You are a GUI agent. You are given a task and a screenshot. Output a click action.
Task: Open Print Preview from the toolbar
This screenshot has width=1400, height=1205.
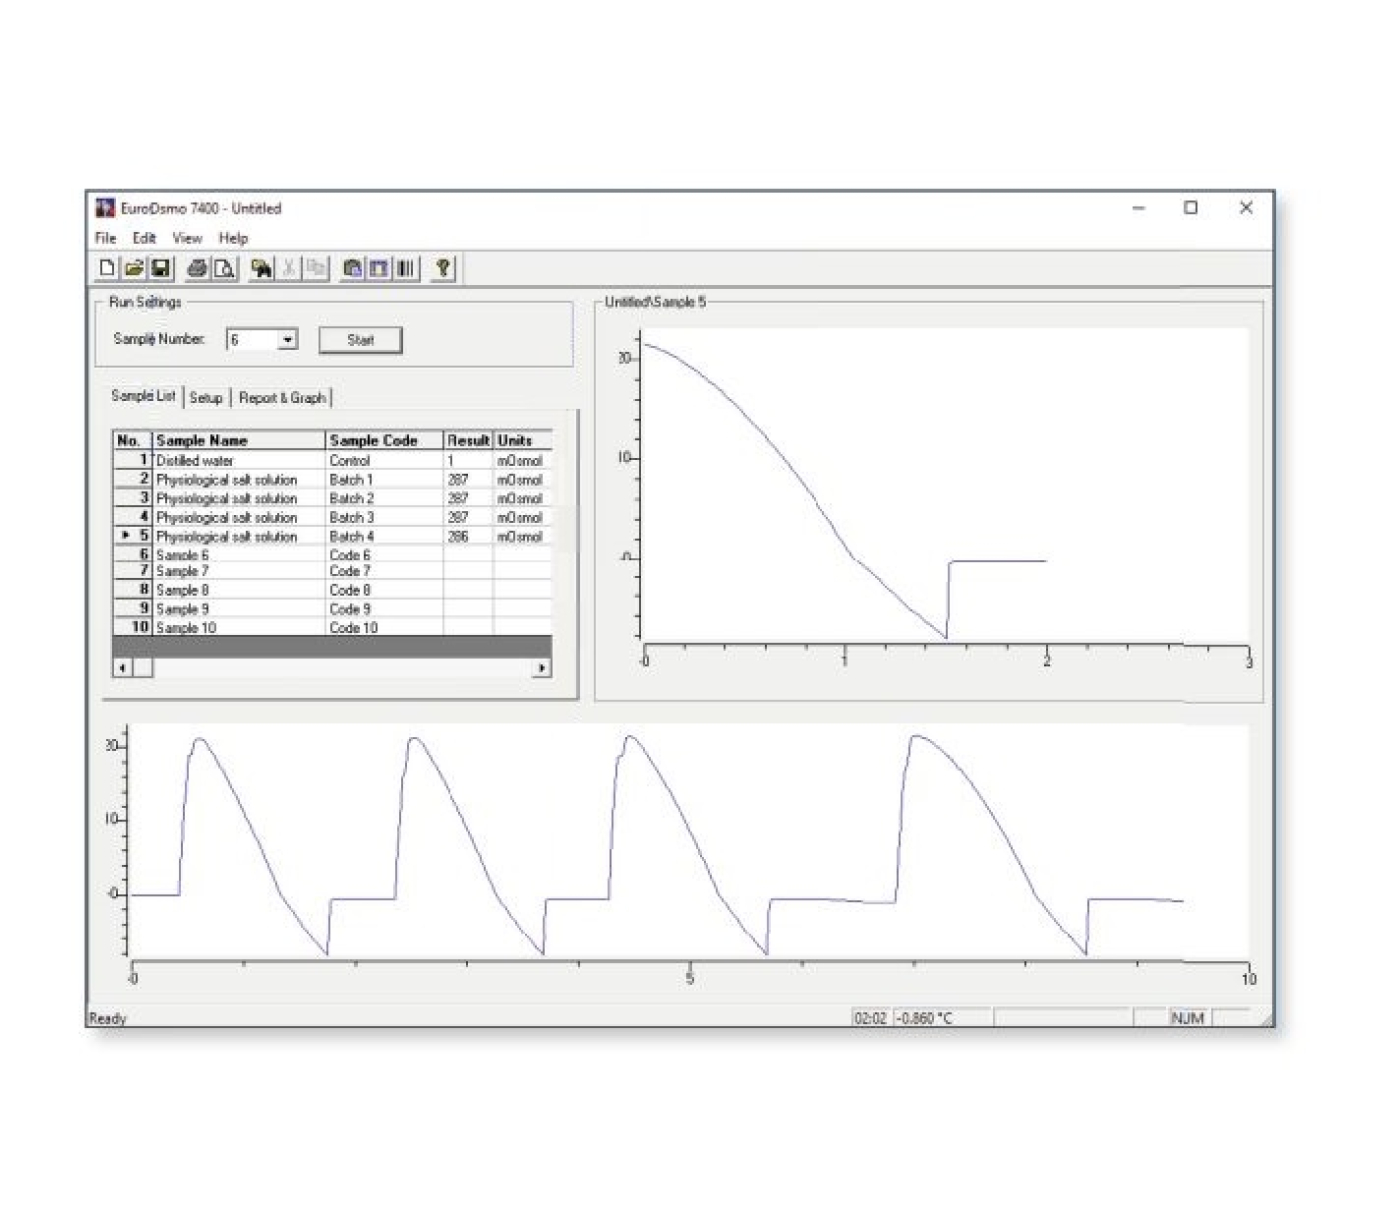pos(224,268)
